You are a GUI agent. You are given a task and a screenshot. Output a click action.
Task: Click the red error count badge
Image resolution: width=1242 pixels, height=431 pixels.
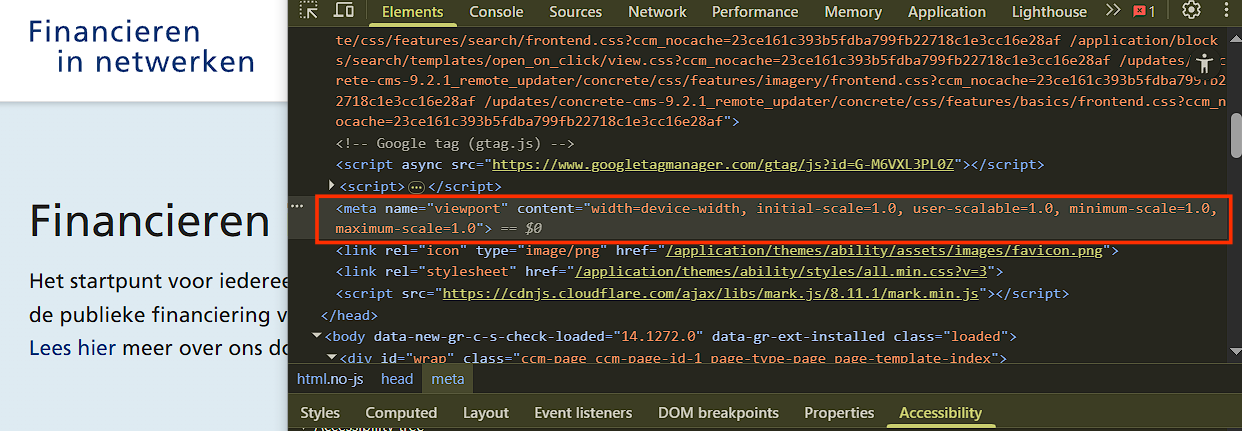click(1145, 12)
